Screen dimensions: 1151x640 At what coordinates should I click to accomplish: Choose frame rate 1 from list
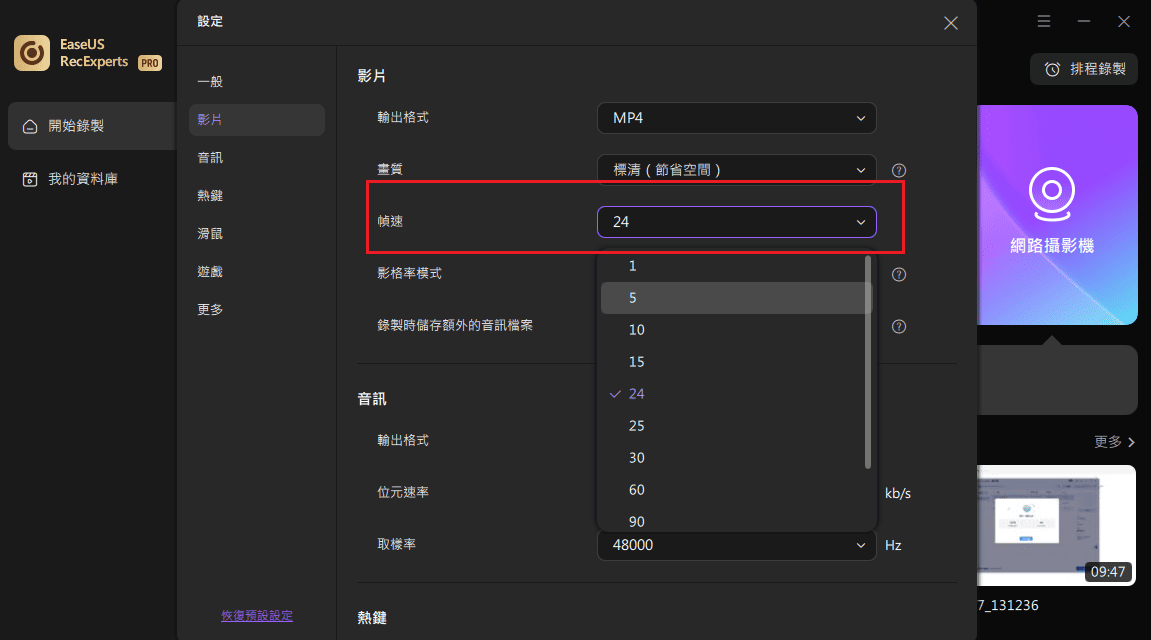733,266
